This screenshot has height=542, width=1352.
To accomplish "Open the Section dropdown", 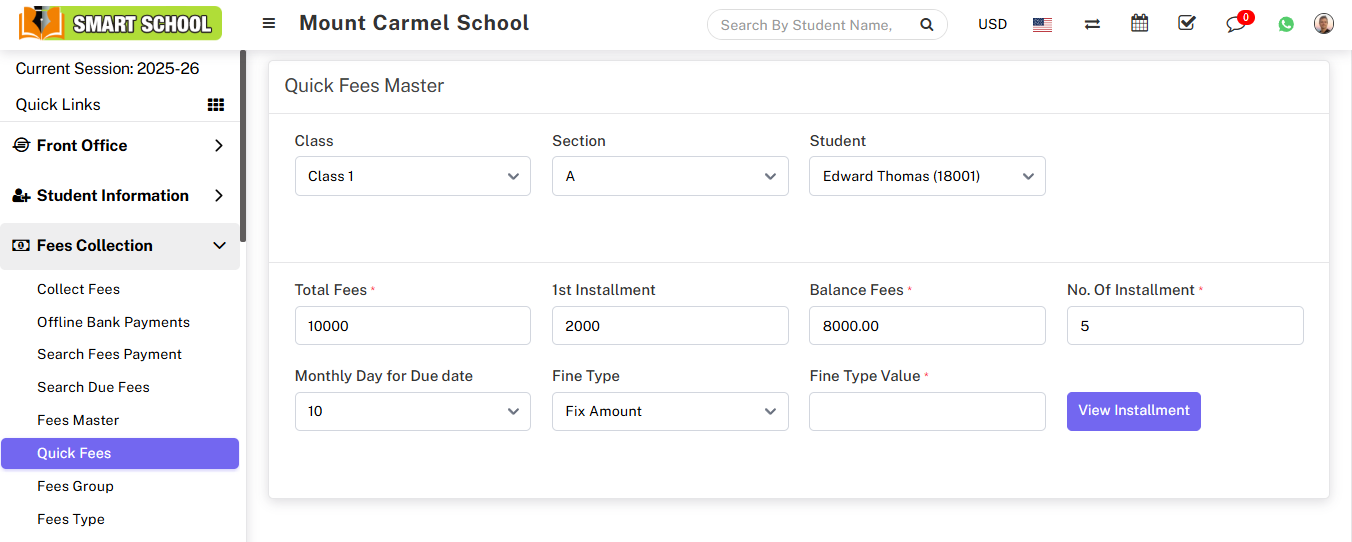I will 670,176.
